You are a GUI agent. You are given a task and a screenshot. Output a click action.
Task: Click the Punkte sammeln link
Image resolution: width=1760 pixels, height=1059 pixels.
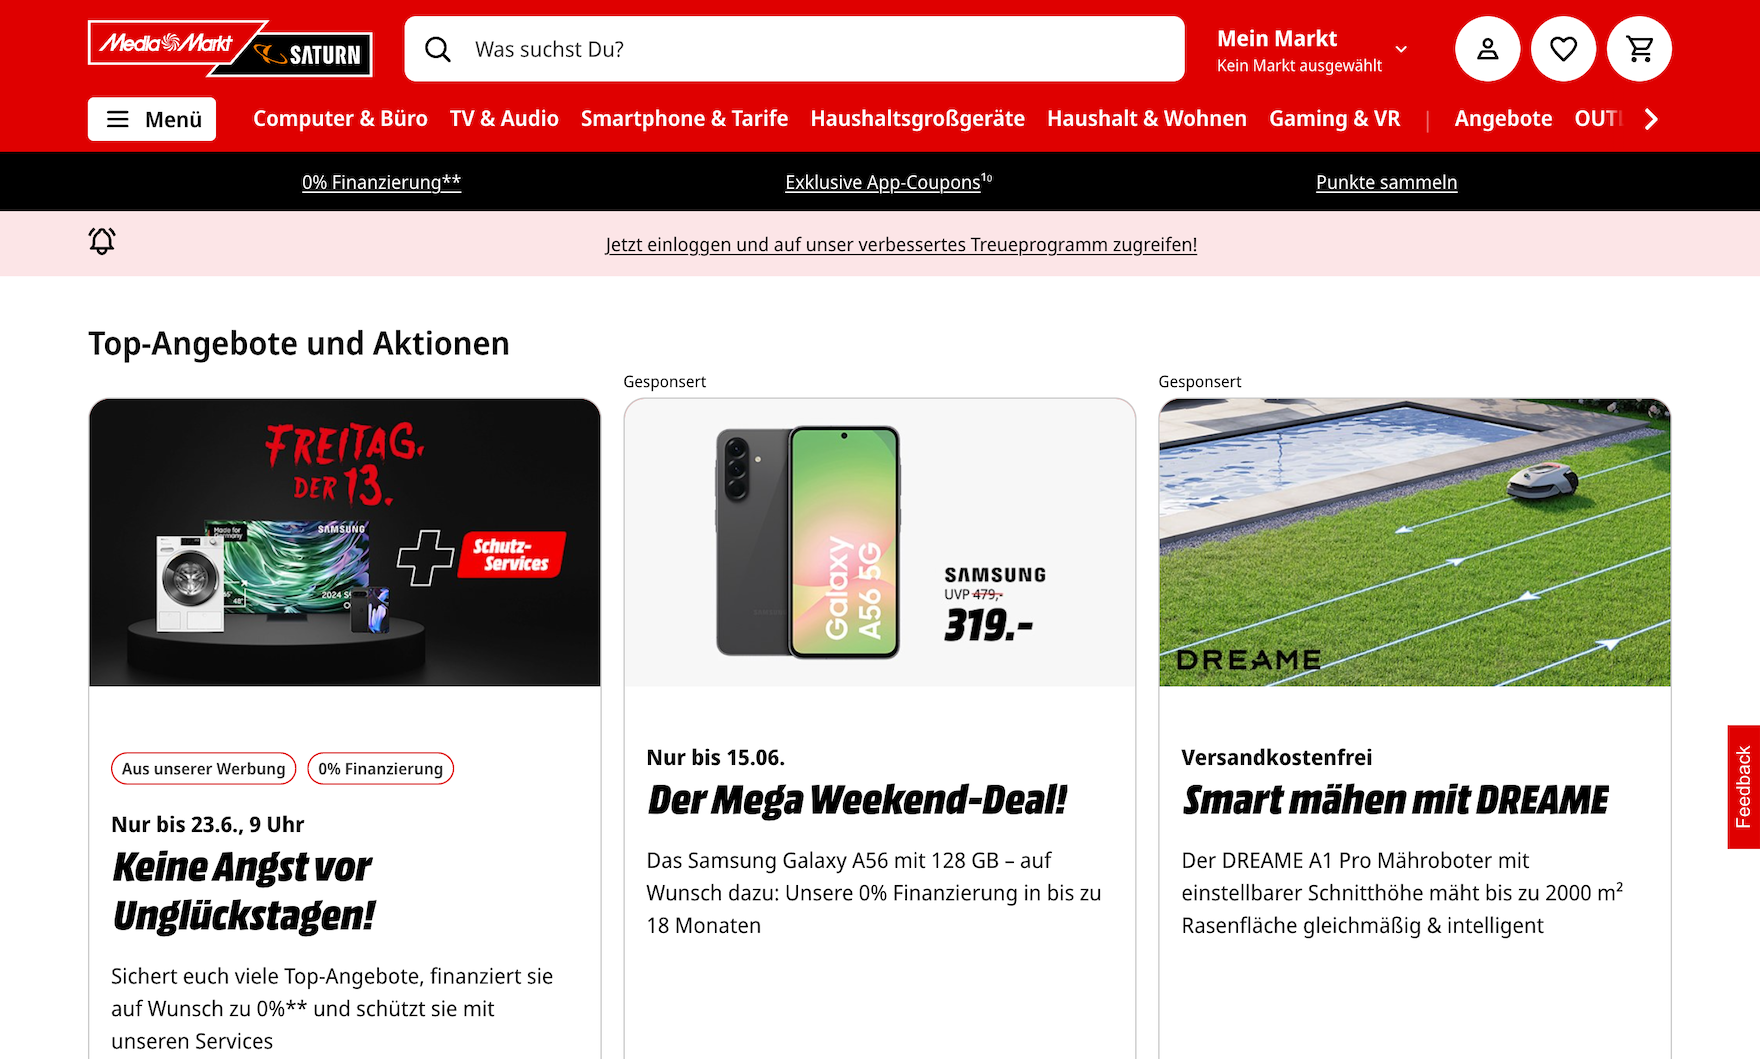click(x=1386, y=182)
